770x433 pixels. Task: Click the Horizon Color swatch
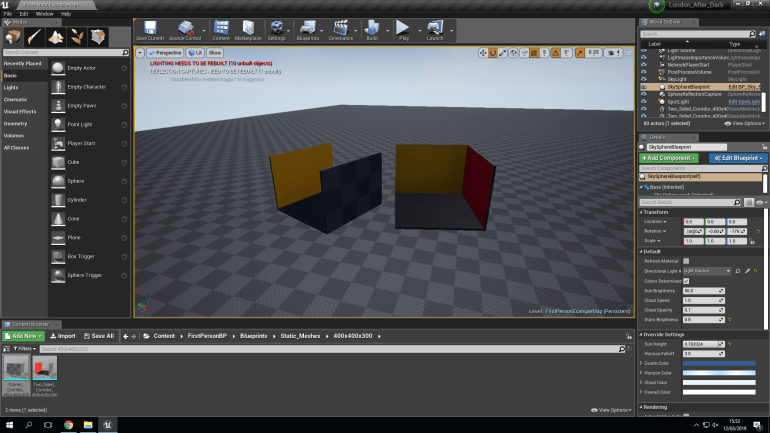pyautogui.click(x=719, y=373)
